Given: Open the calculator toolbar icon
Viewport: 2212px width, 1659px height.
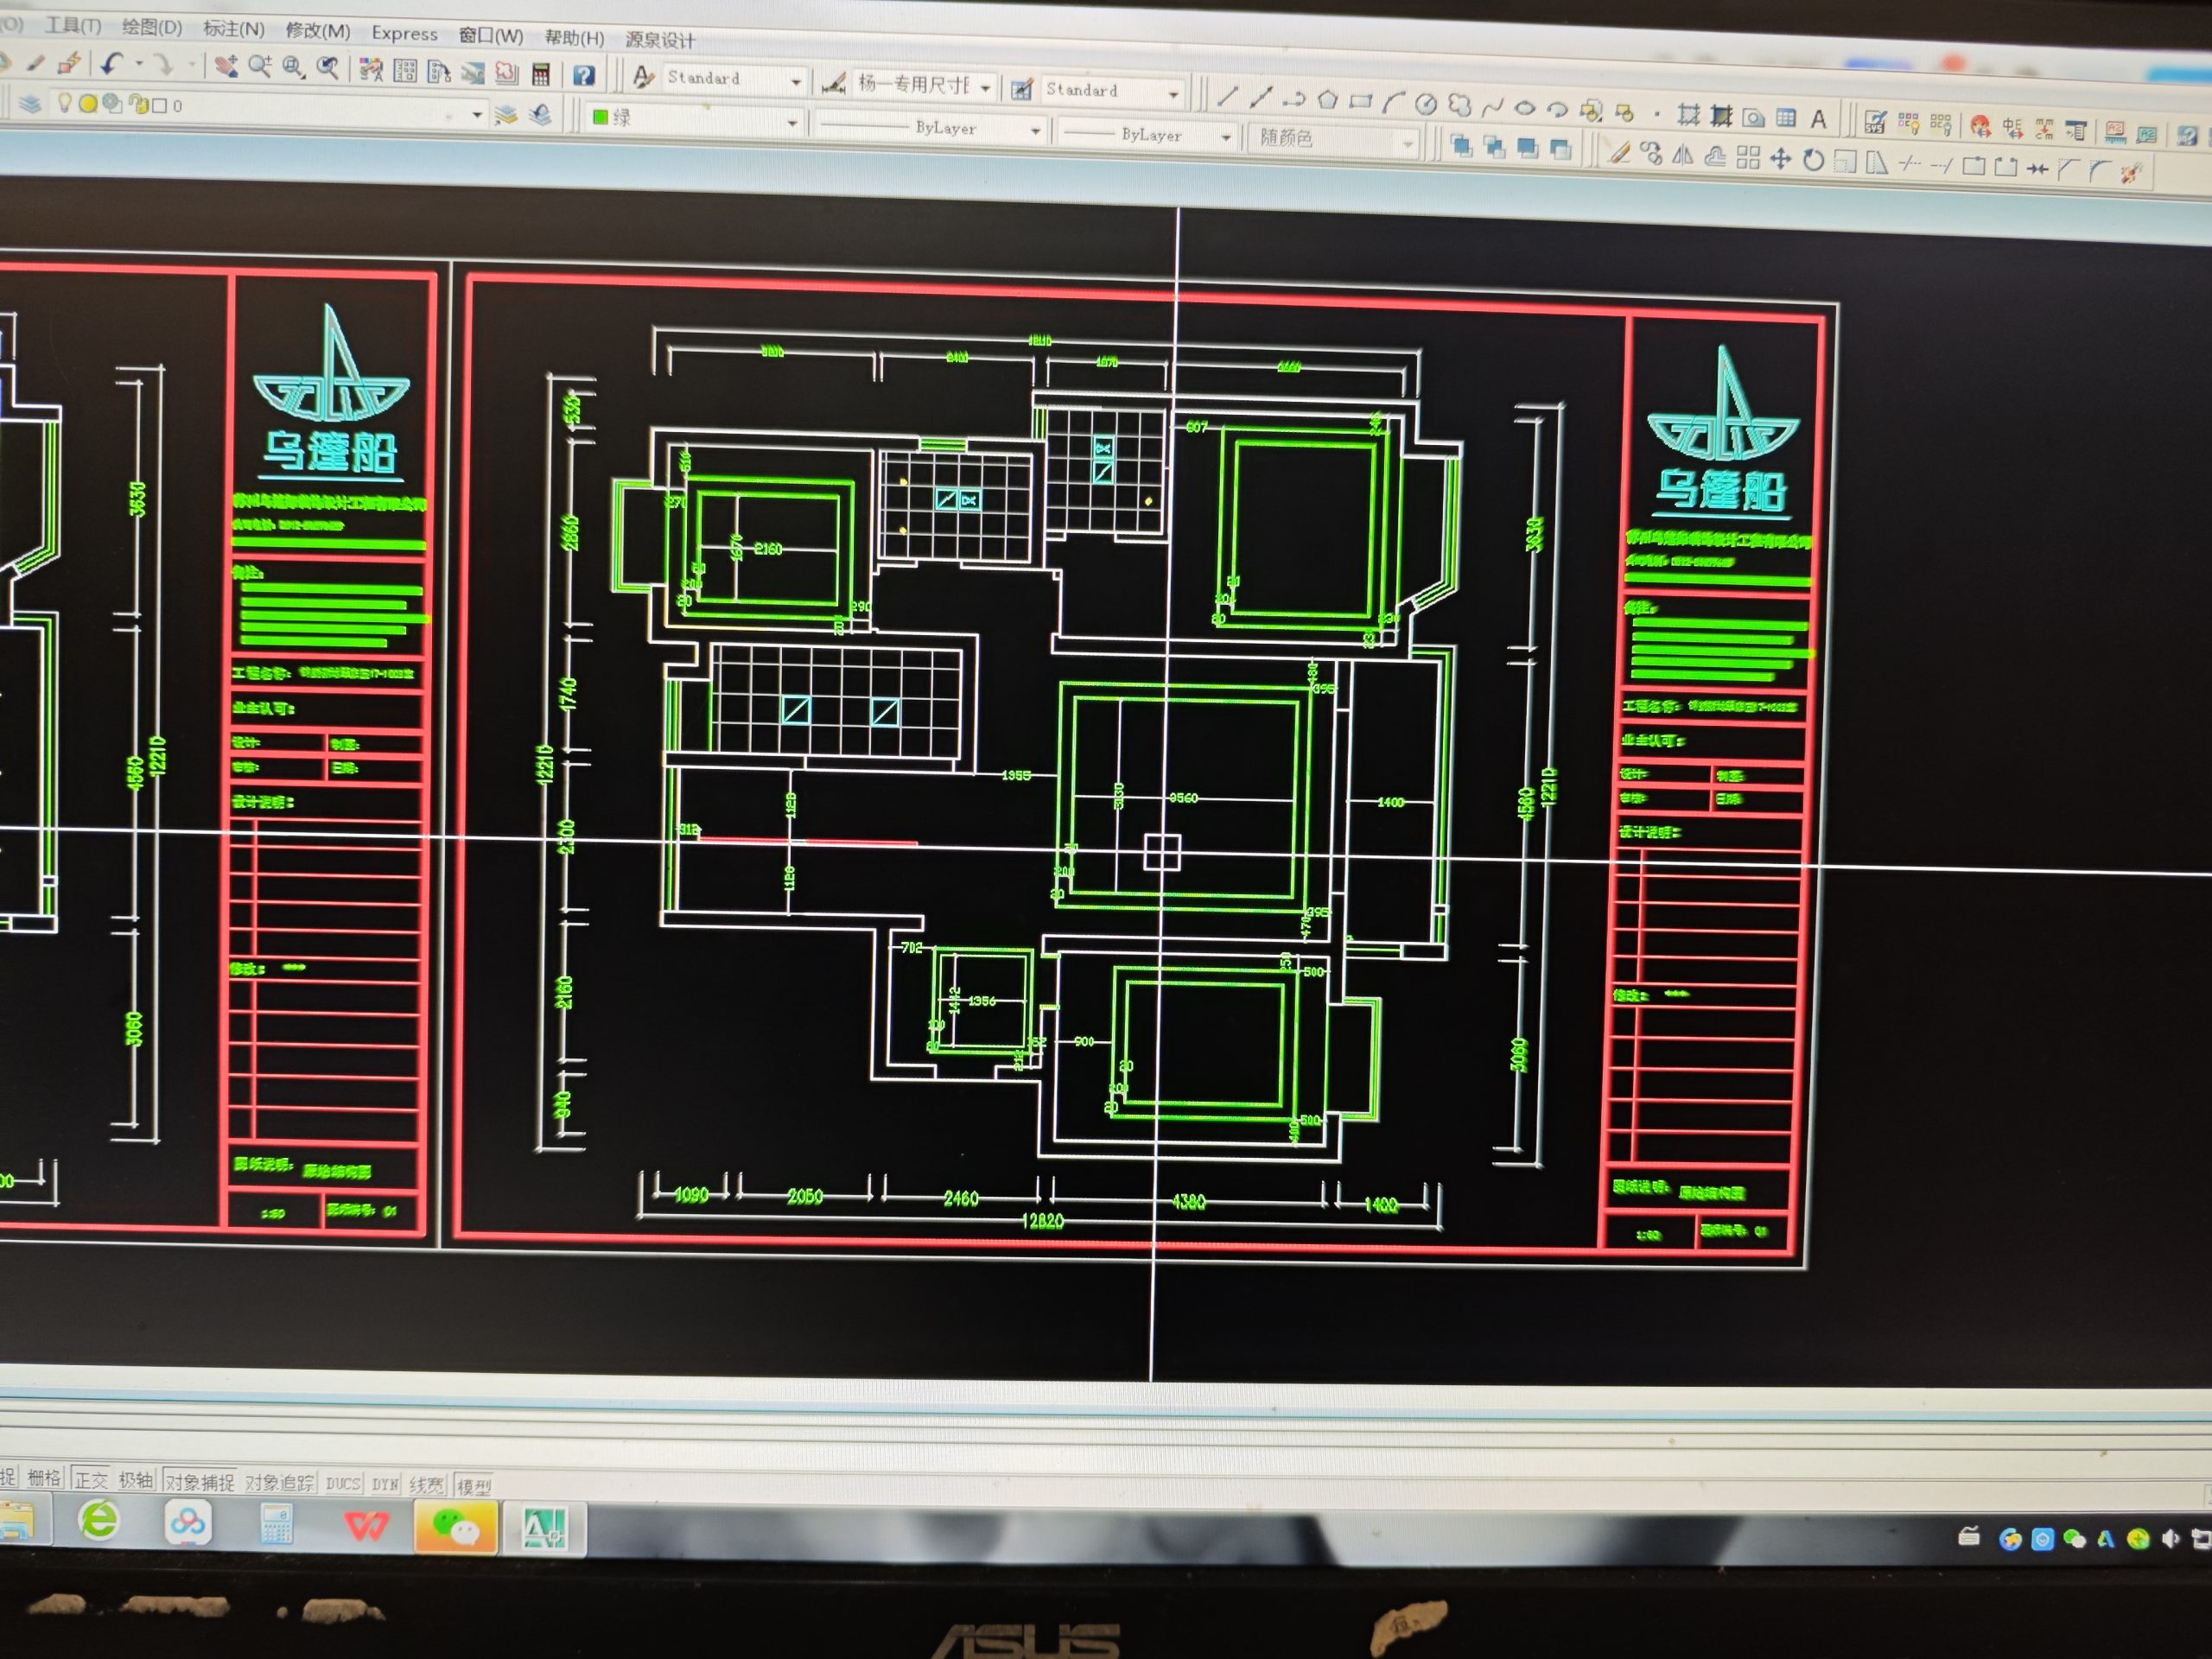Looking at the screenshot, I should coord(541,73).
